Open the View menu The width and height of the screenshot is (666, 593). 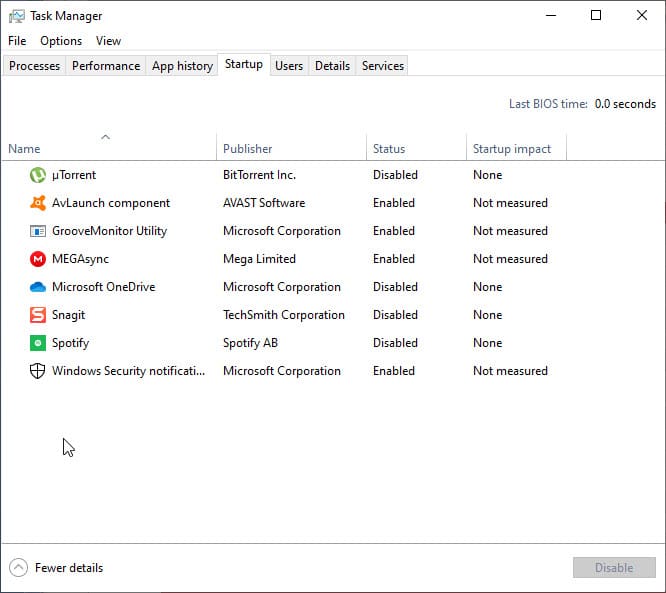pos(108,41)
